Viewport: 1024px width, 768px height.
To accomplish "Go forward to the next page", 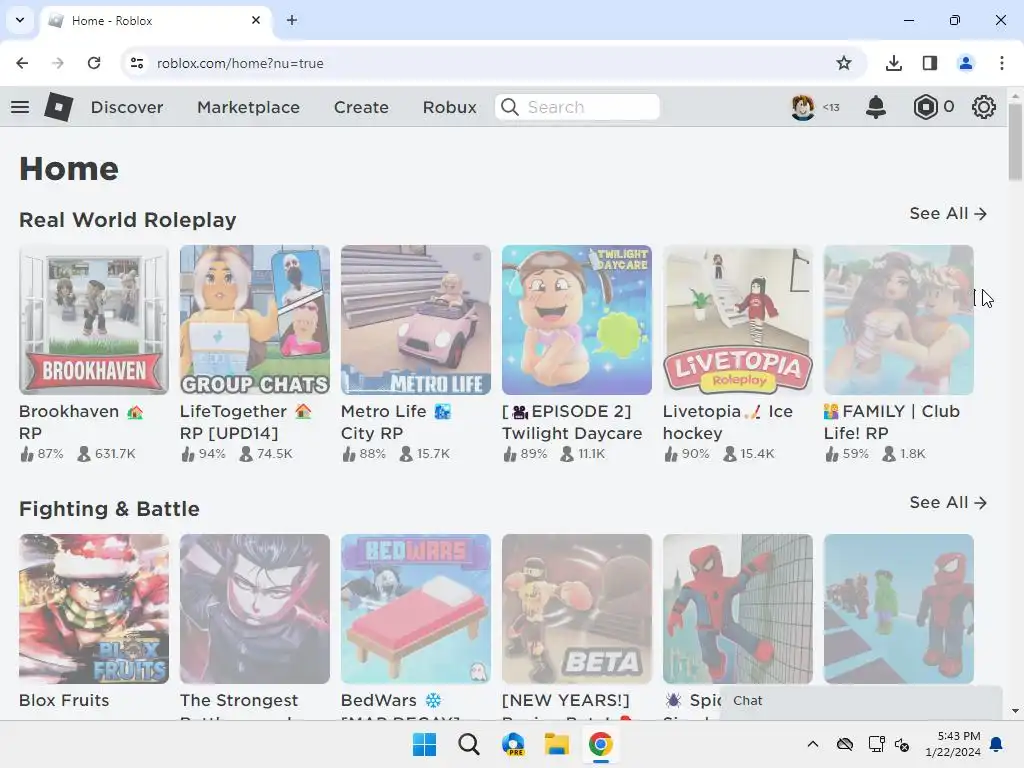I will 58,63.
